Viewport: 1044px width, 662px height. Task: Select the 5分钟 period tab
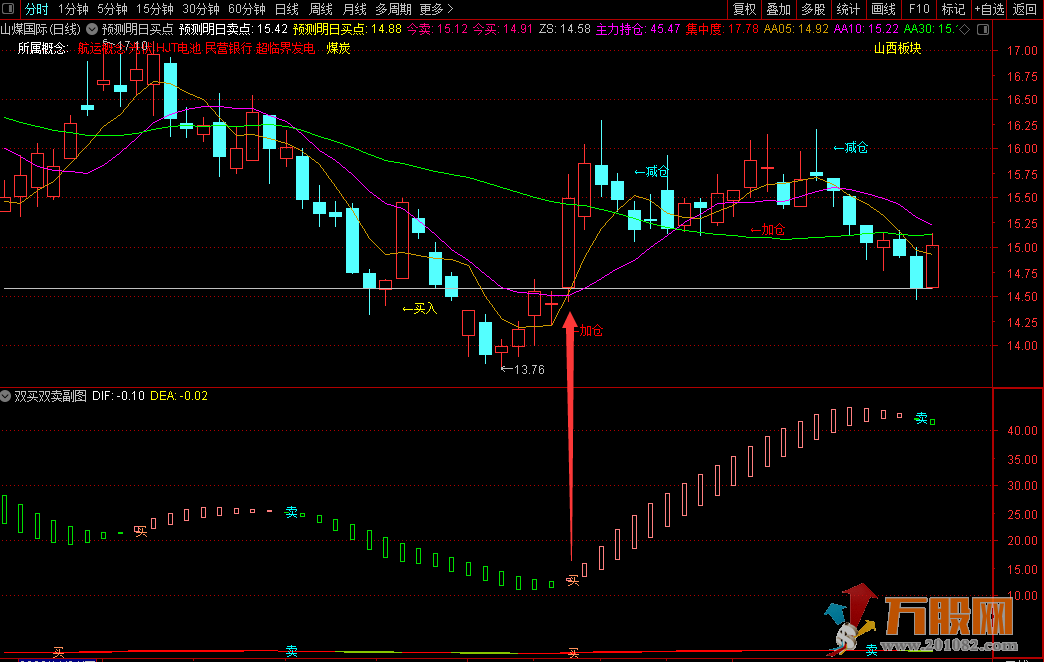(x=112, y=9)
